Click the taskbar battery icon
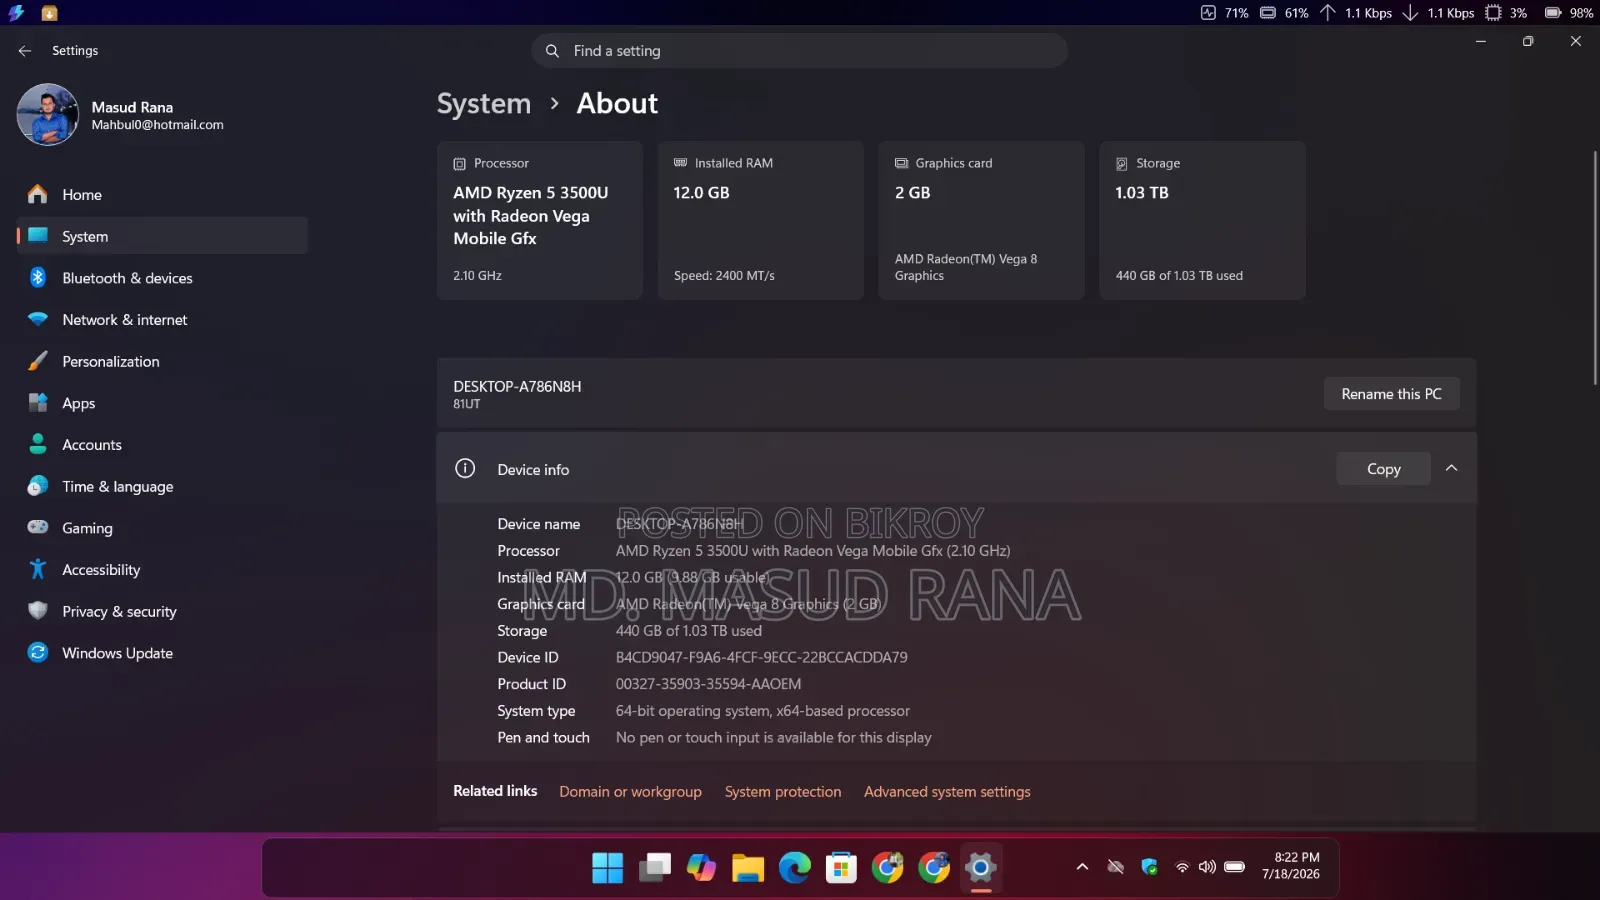The height and width of the screenshot is (900, 1600). [x=1235, y=867]
